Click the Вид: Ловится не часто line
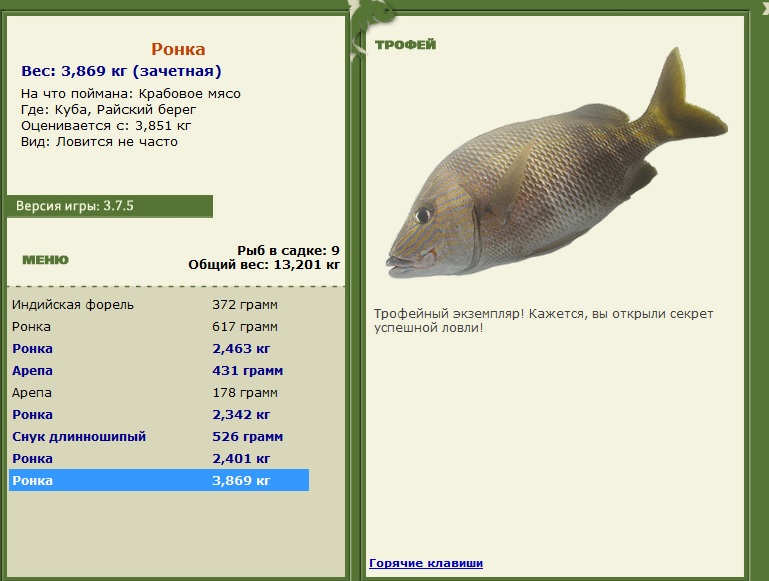This screenshot has width=769, height=581. [99, 142]
